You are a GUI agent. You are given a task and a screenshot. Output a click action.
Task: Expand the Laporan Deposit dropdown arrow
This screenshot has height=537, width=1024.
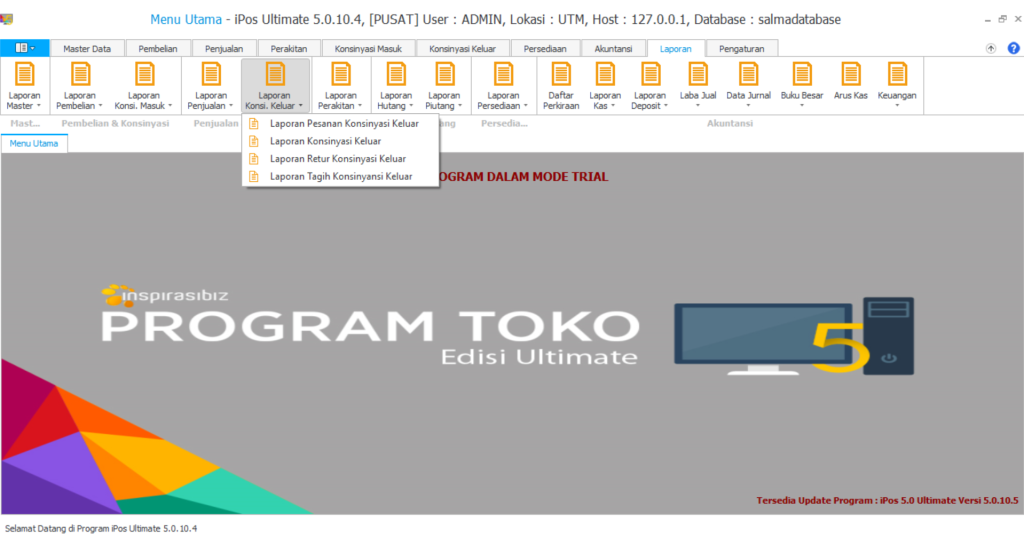coord(665,106)
